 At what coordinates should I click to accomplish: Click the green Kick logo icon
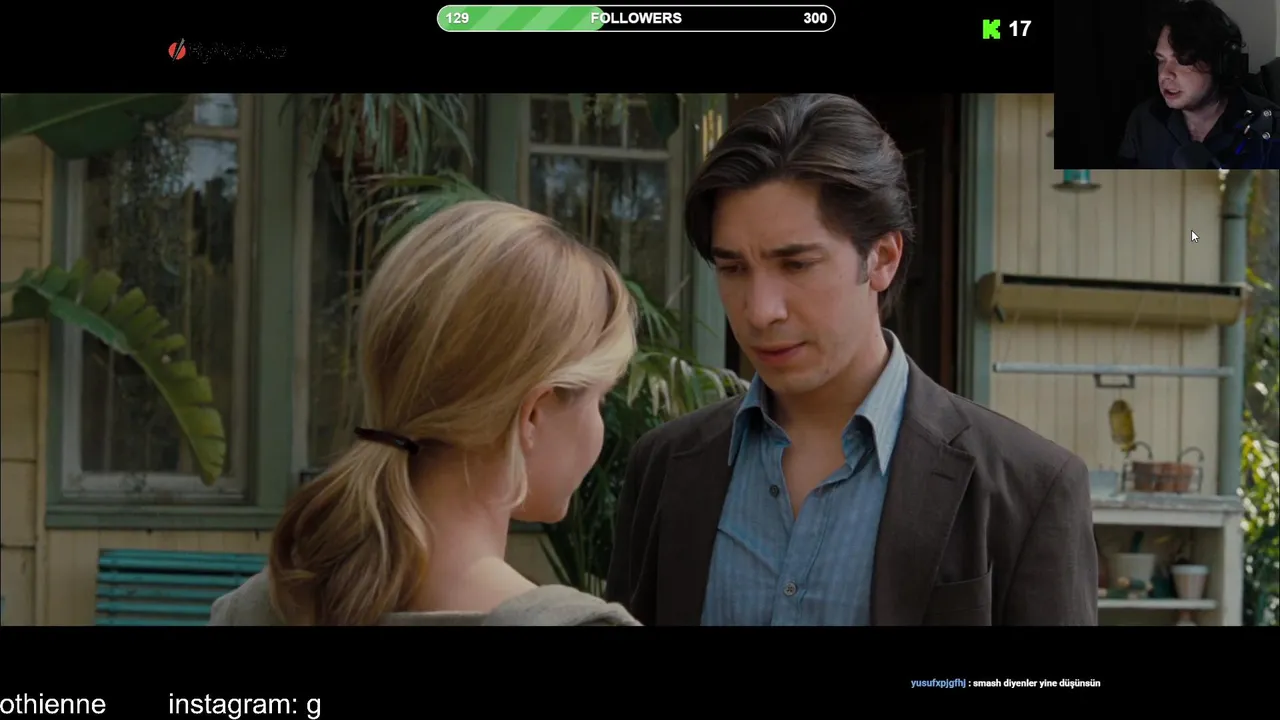991,30
